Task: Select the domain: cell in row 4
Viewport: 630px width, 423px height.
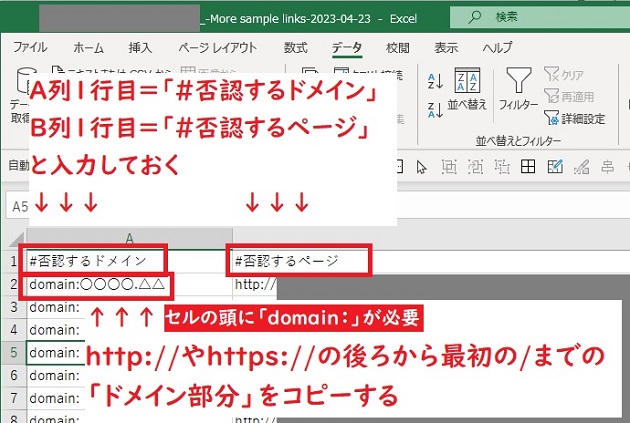Action: 55,330
